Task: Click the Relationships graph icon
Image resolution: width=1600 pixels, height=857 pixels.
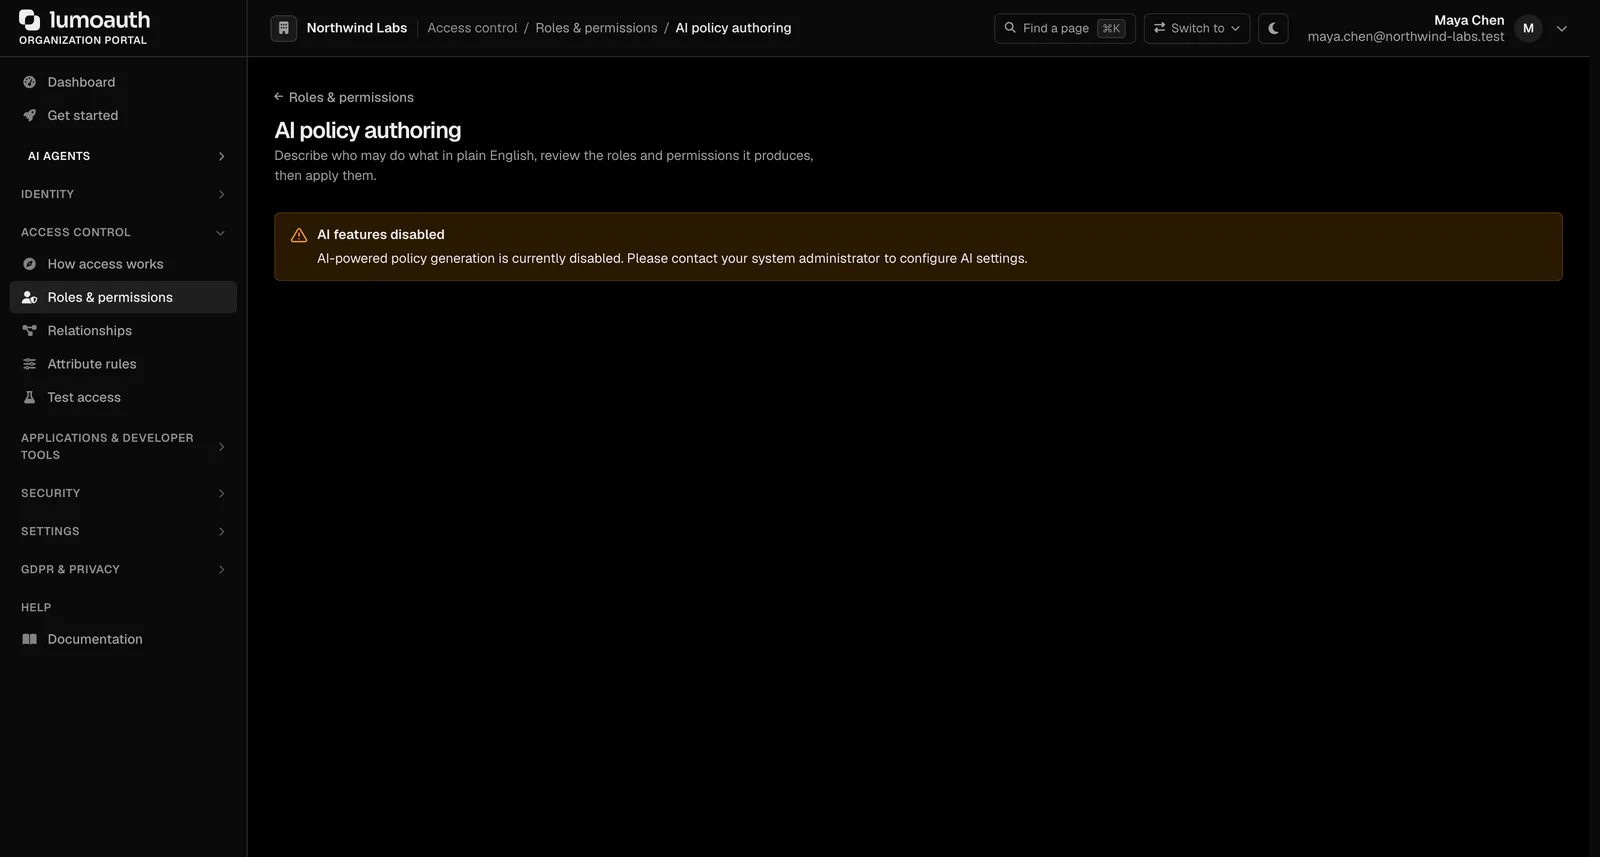Action: tap(30, 331)
